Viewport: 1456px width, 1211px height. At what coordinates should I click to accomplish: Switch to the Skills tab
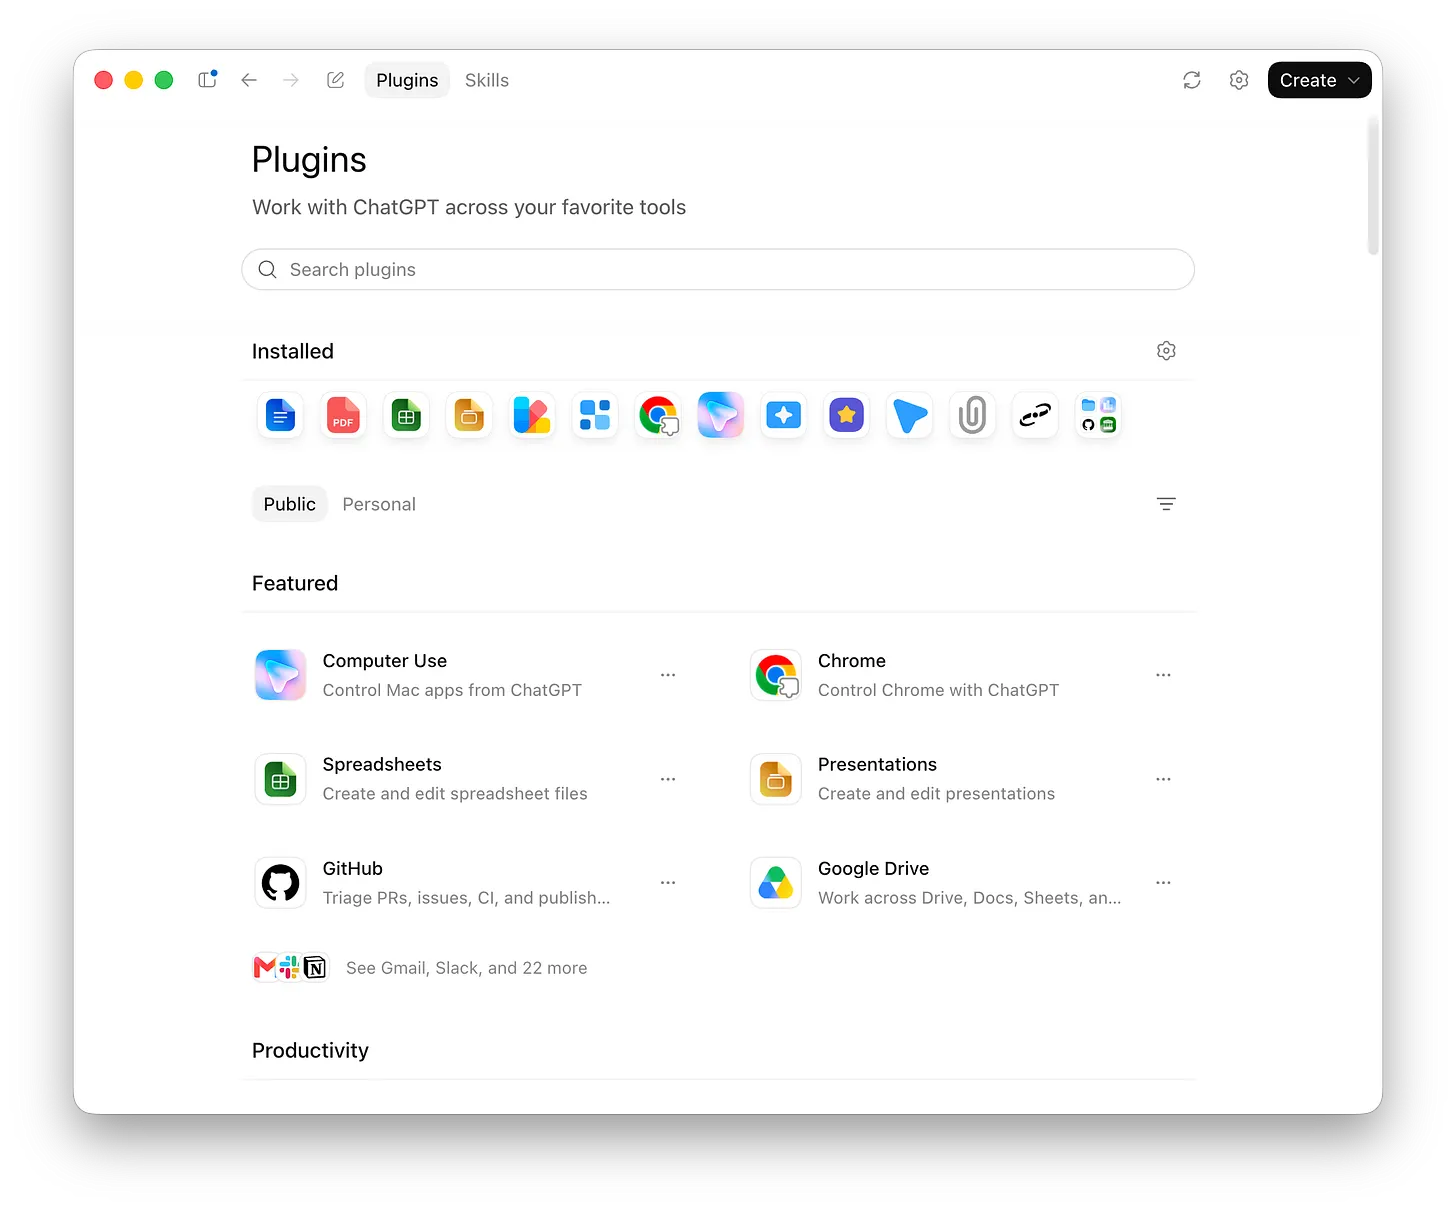point(487,80)
